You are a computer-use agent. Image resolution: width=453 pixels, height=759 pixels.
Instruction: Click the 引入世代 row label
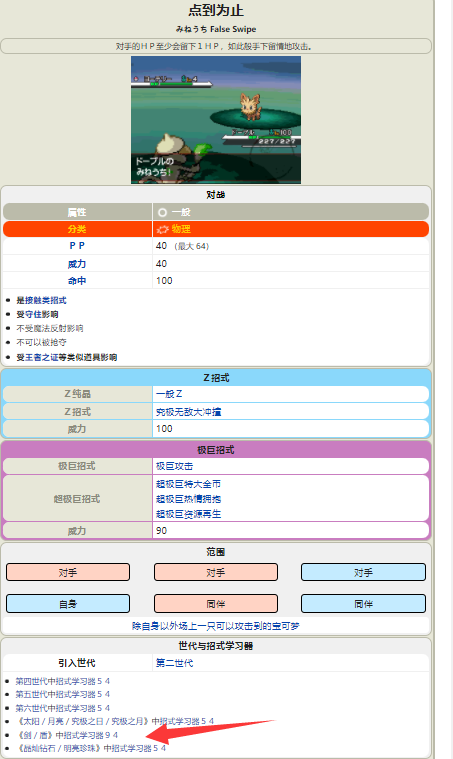coord(77,663)
